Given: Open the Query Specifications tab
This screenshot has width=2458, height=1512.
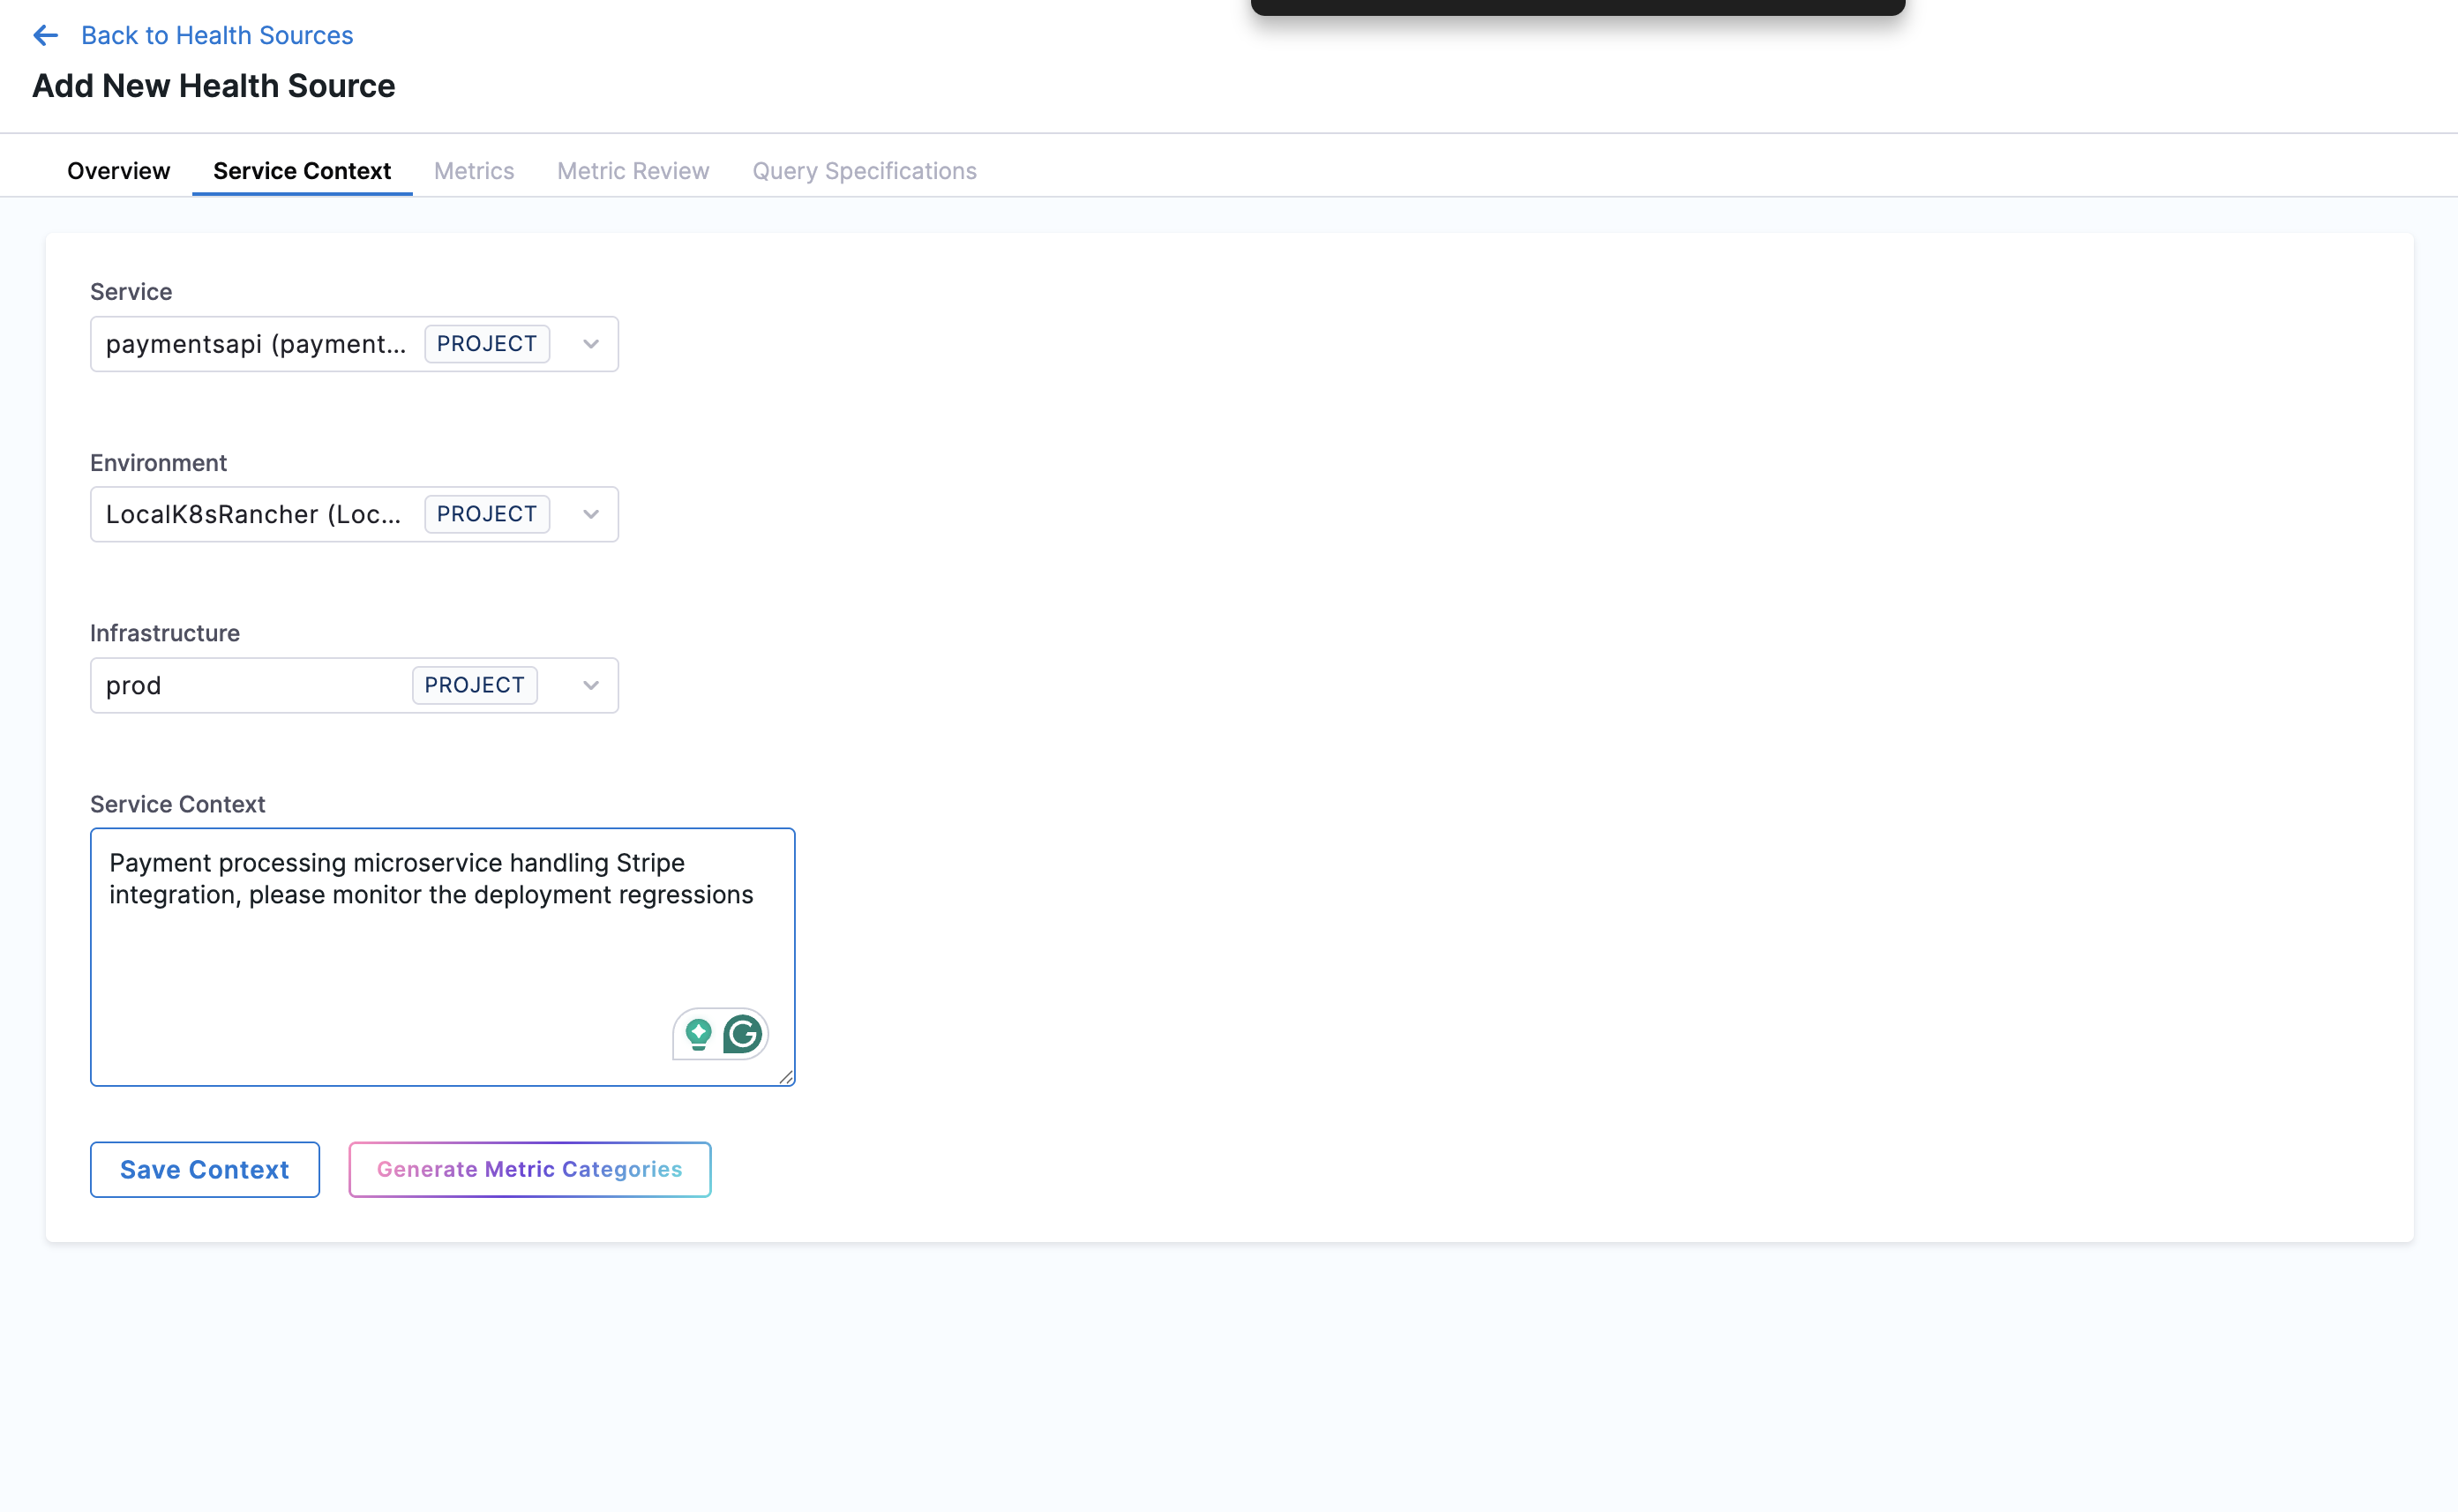Looking at the screenshot, I should click(864, 171).
